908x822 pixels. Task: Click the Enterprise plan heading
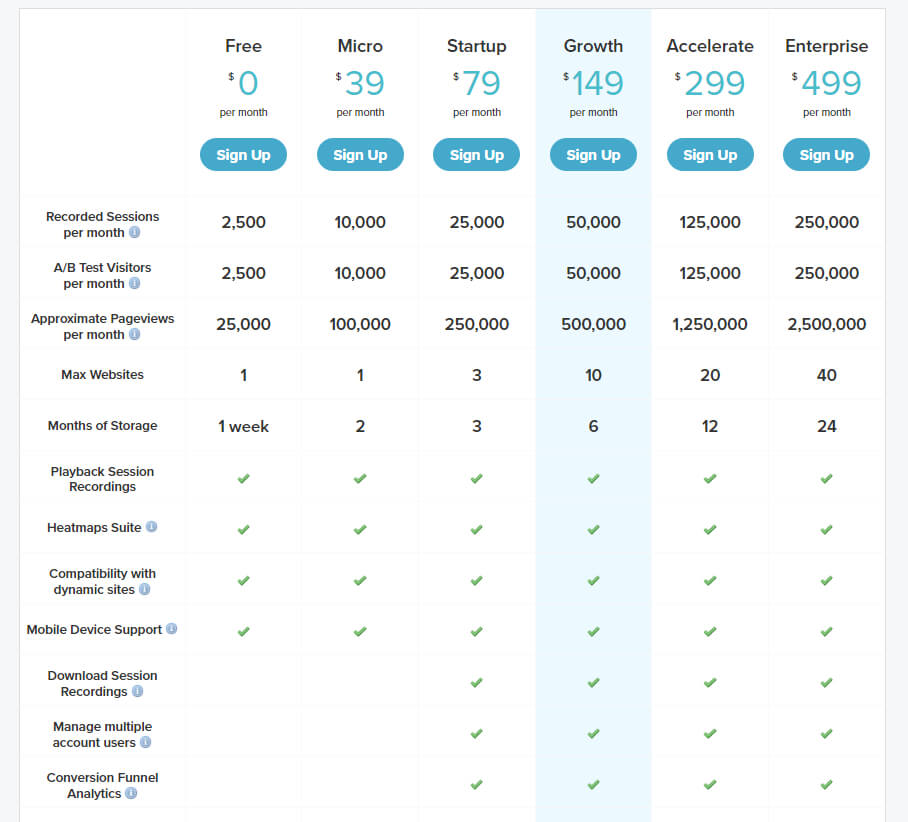[x=826, y=46]
